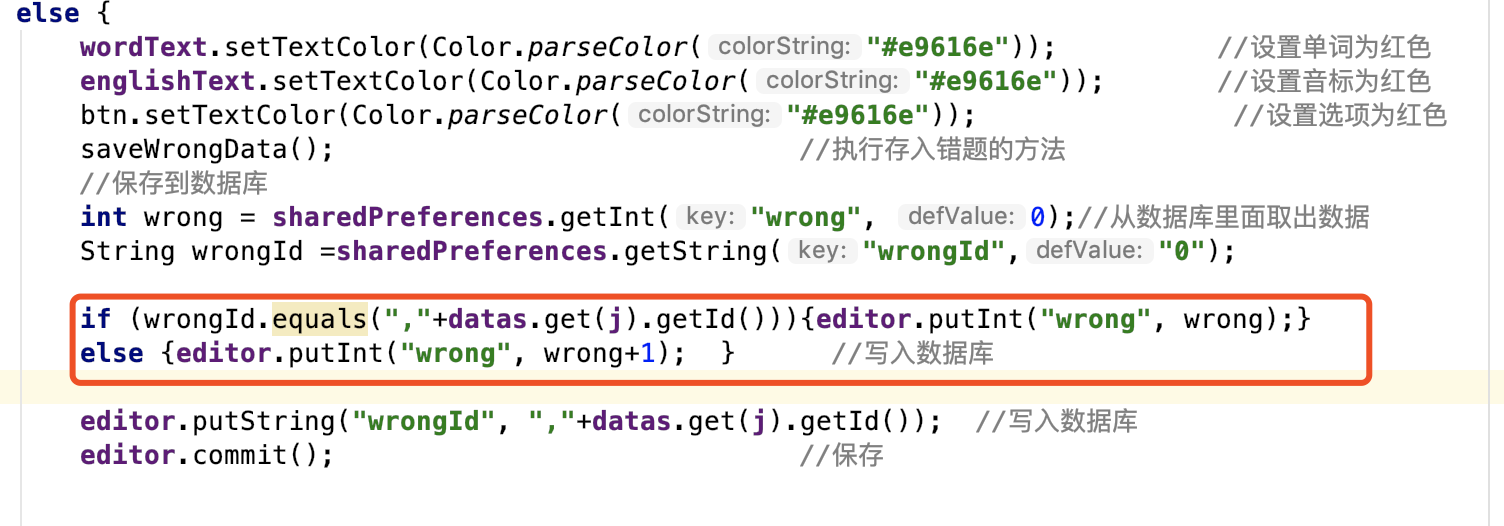The height and width of the screenshot is (526, 1504).
Task: Click the saveWrongData() method call
Action: pyautogui.click(x=206, y=149)
